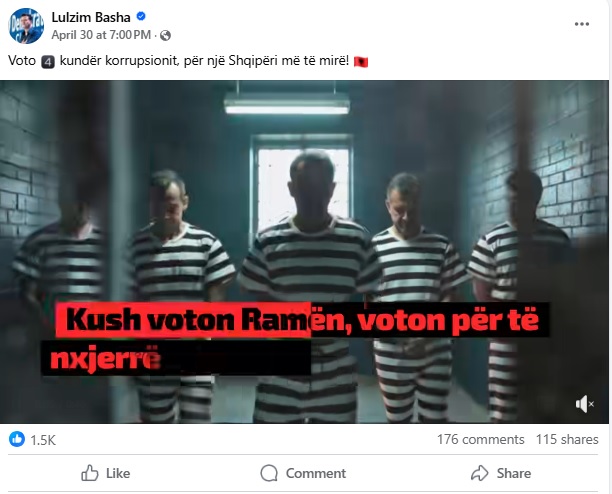This screenshot has height=494, width=612.
Task: View the 115 shares list
Action: 567,439
